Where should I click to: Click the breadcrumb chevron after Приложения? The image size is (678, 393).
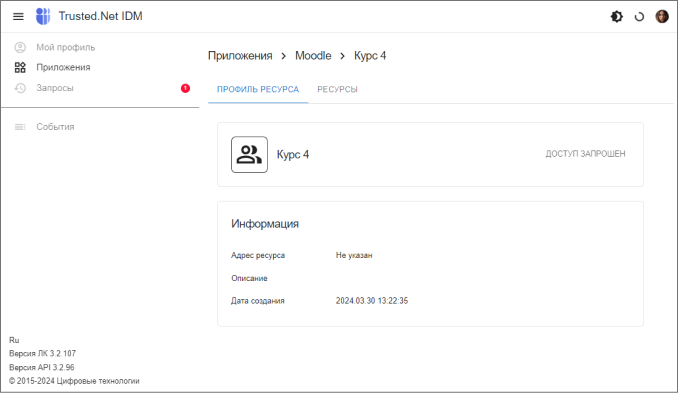[284, 56]
